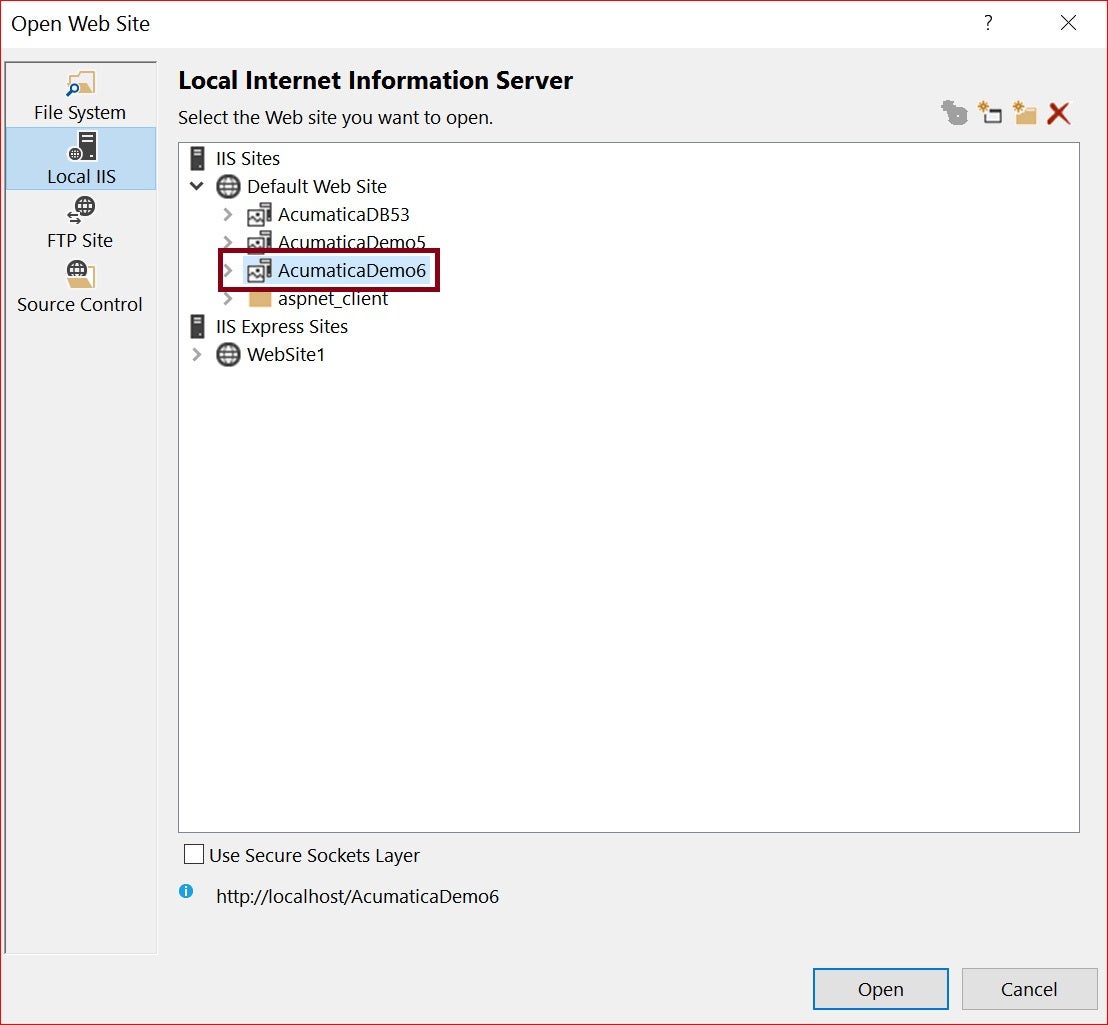Viewport: 1108px width, 1025px height.
Task: Click the Cancel button
Action: [x=1029, y=989]
